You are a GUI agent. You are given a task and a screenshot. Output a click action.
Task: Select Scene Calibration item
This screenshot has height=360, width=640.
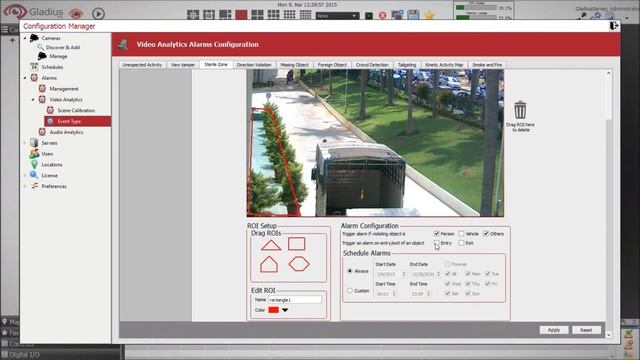coord(76,110)
